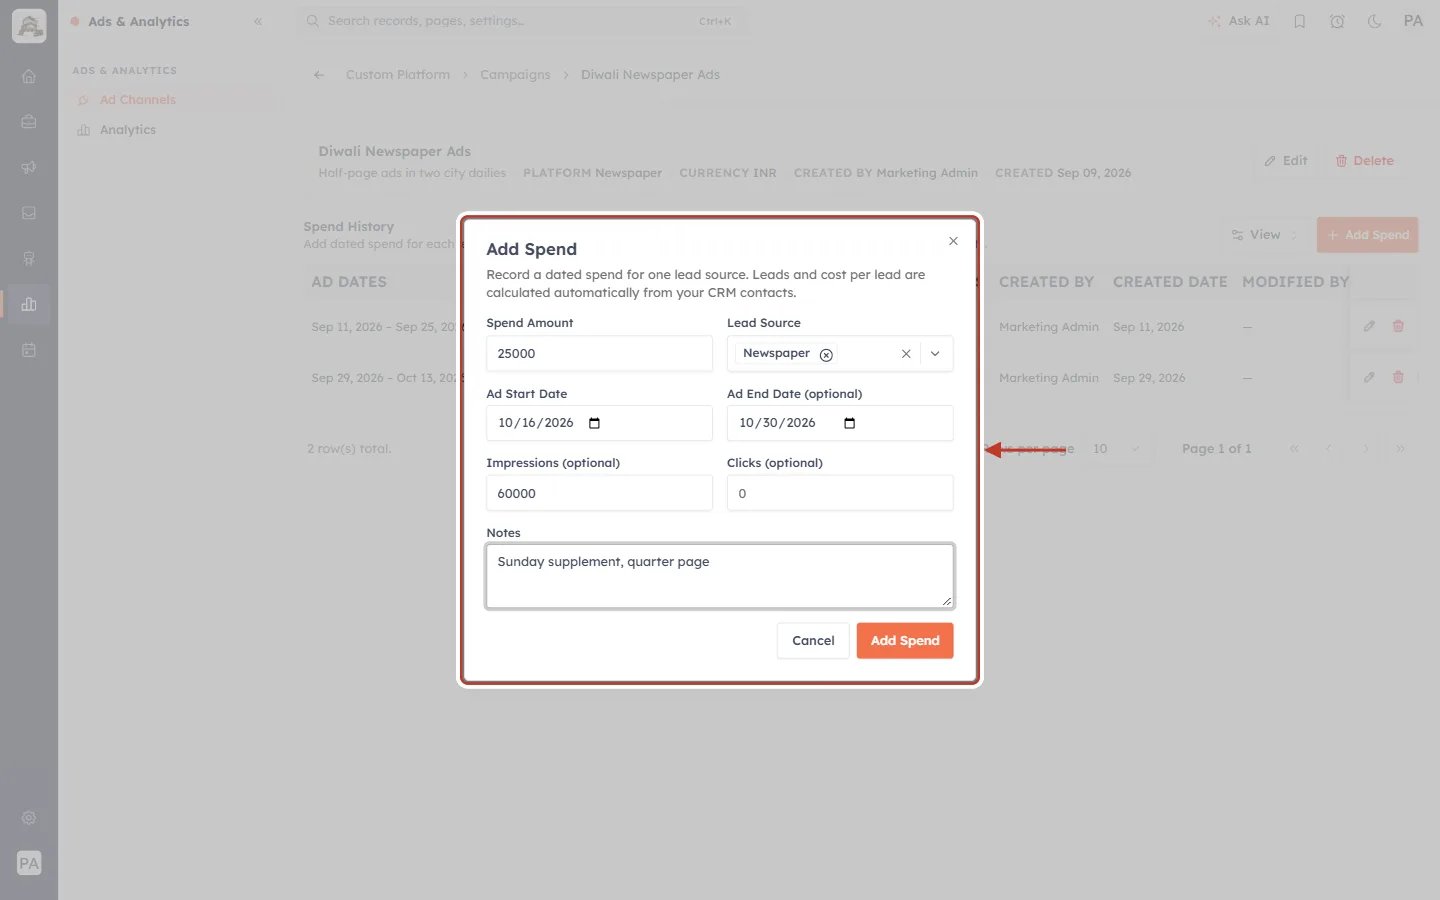The width and height of the screenshot is (1440, 900).
Task: Open the PA profile avatar in the top bar
Action: tap(1413, 21)
